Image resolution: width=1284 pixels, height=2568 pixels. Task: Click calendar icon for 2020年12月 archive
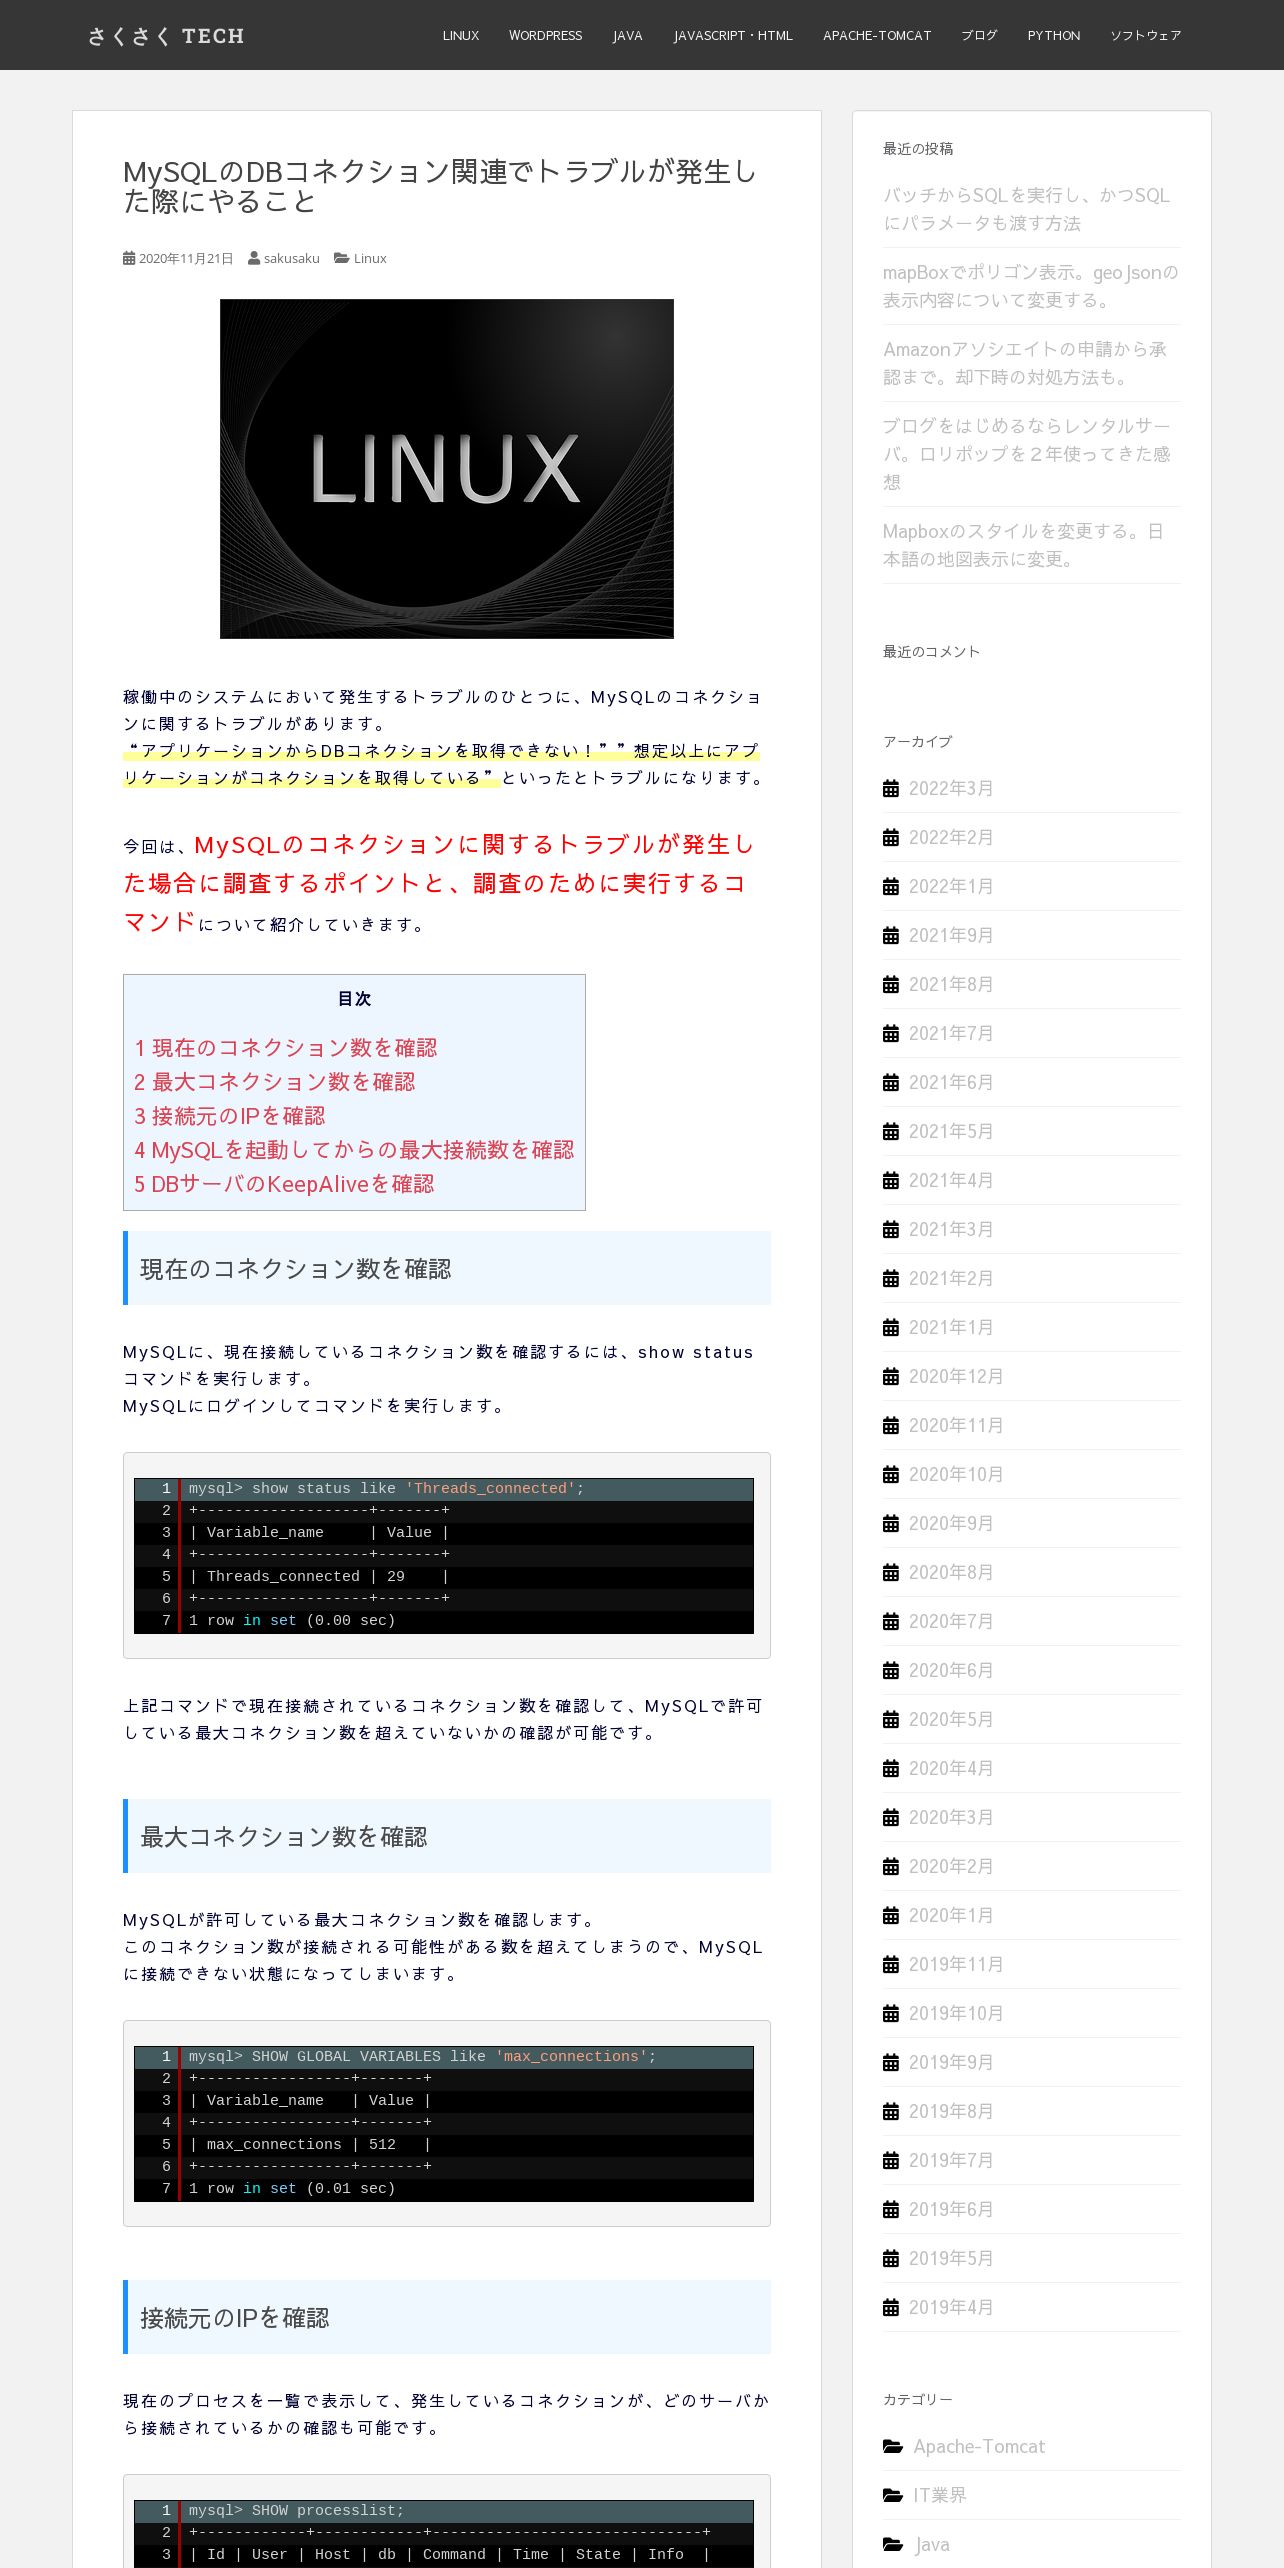coord(891,1376)
